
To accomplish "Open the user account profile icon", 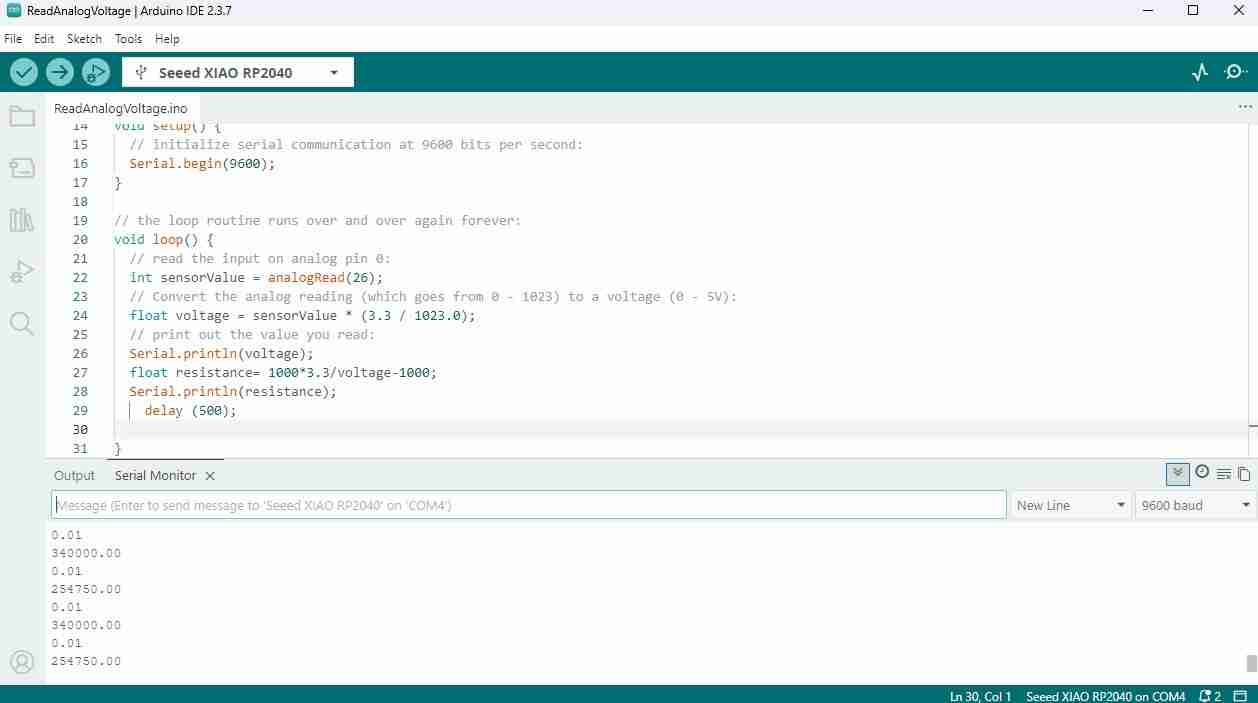I will (22, 662).
